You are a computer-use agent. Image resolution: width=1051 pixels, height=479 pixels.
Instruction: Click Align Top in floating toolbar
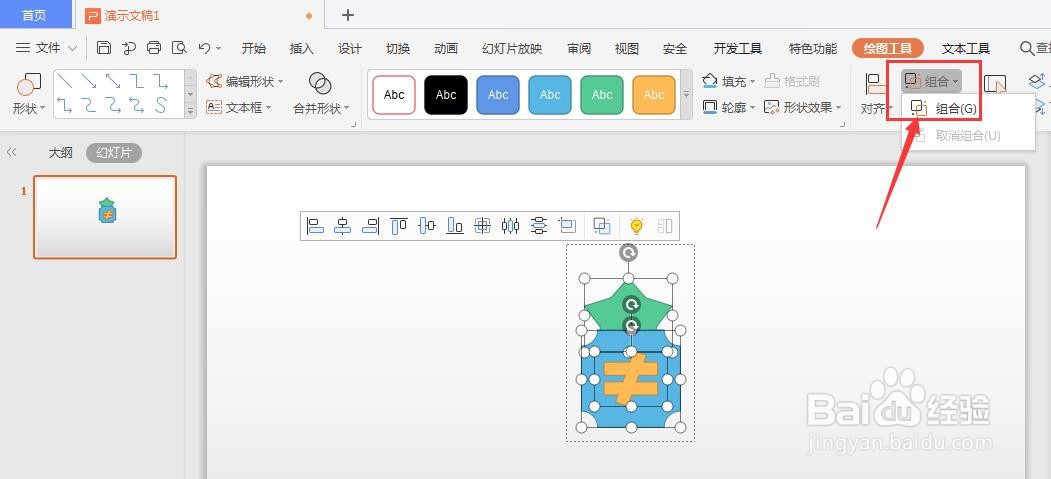(x=399, y=226)
